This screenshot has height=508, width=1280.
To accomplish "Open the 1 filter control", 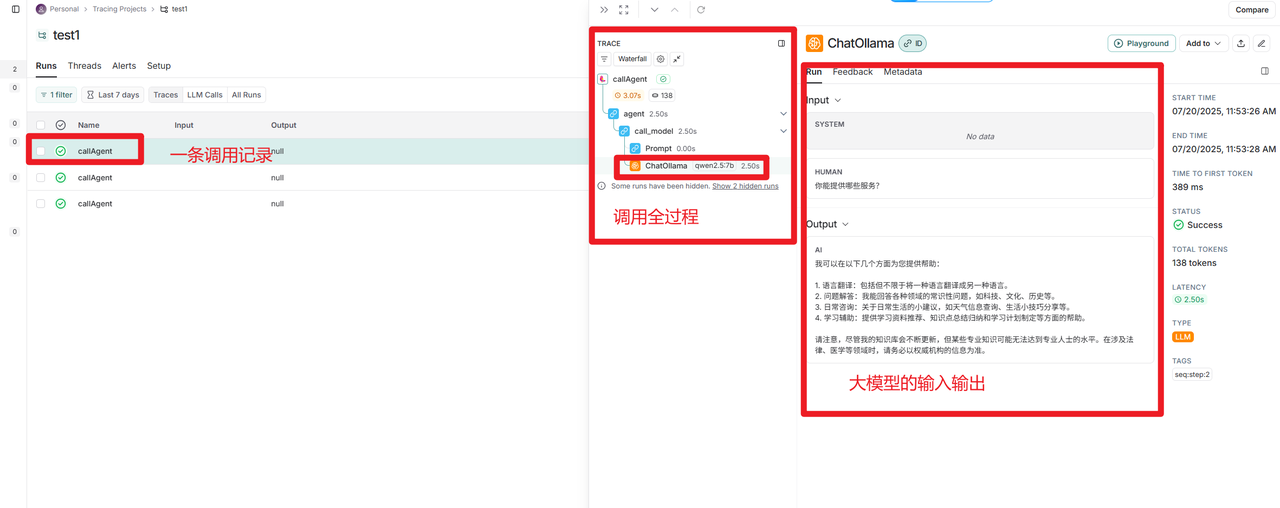I will 56,95.
